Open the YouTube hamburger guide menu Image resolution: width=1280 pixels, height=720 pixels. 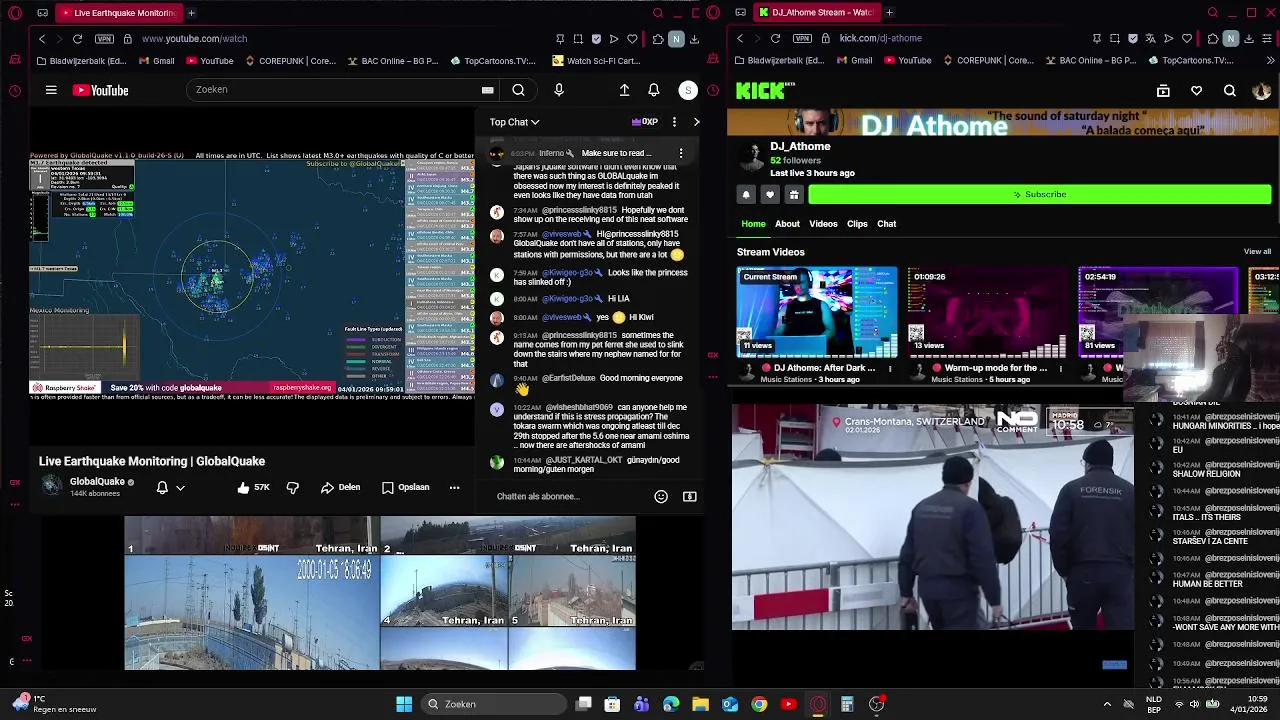51,90
